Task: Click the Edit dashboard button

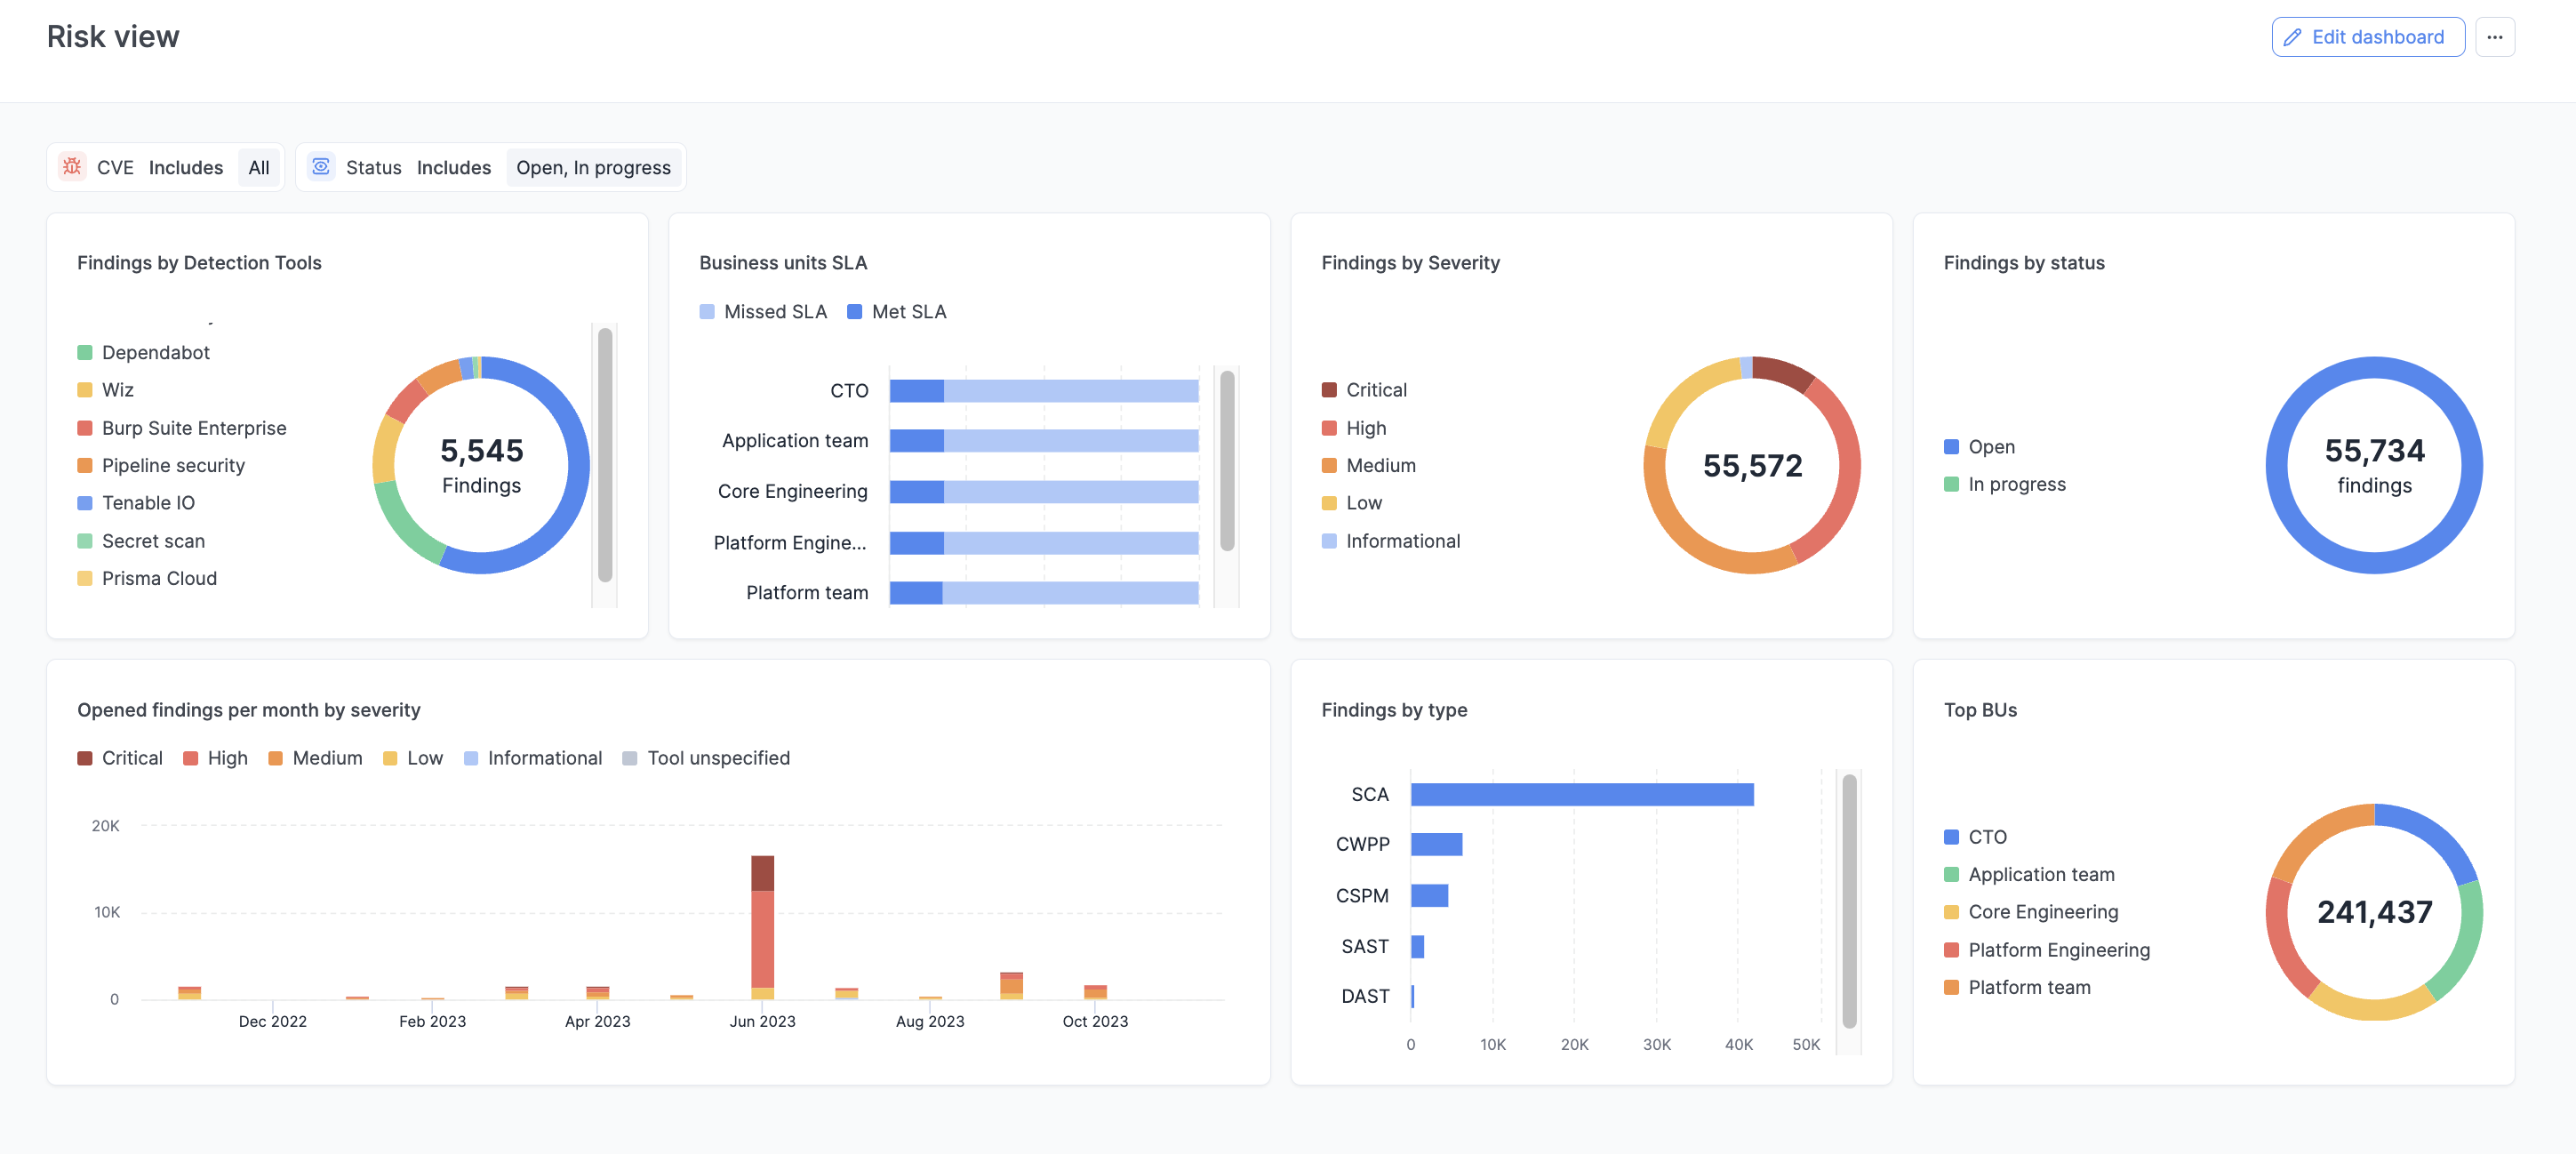Action: (2367, 37)
